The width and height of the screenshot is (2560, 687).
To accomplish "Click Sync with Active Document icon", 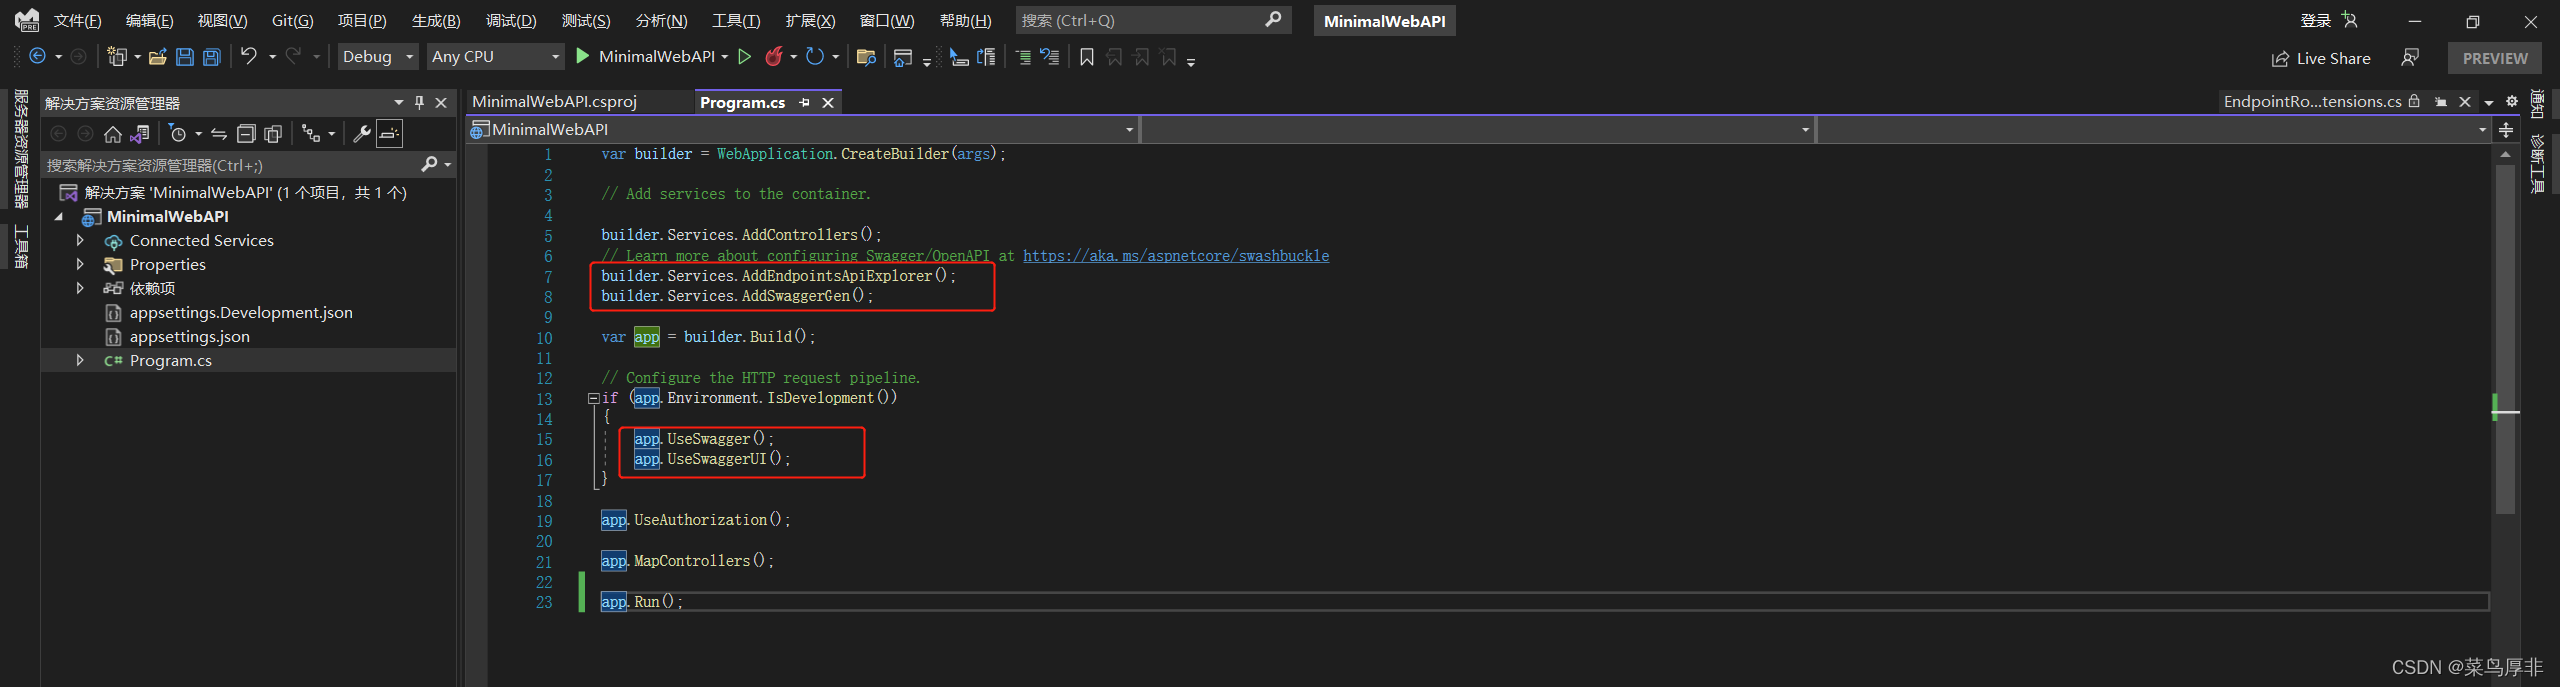I will [x=219, y=133].
